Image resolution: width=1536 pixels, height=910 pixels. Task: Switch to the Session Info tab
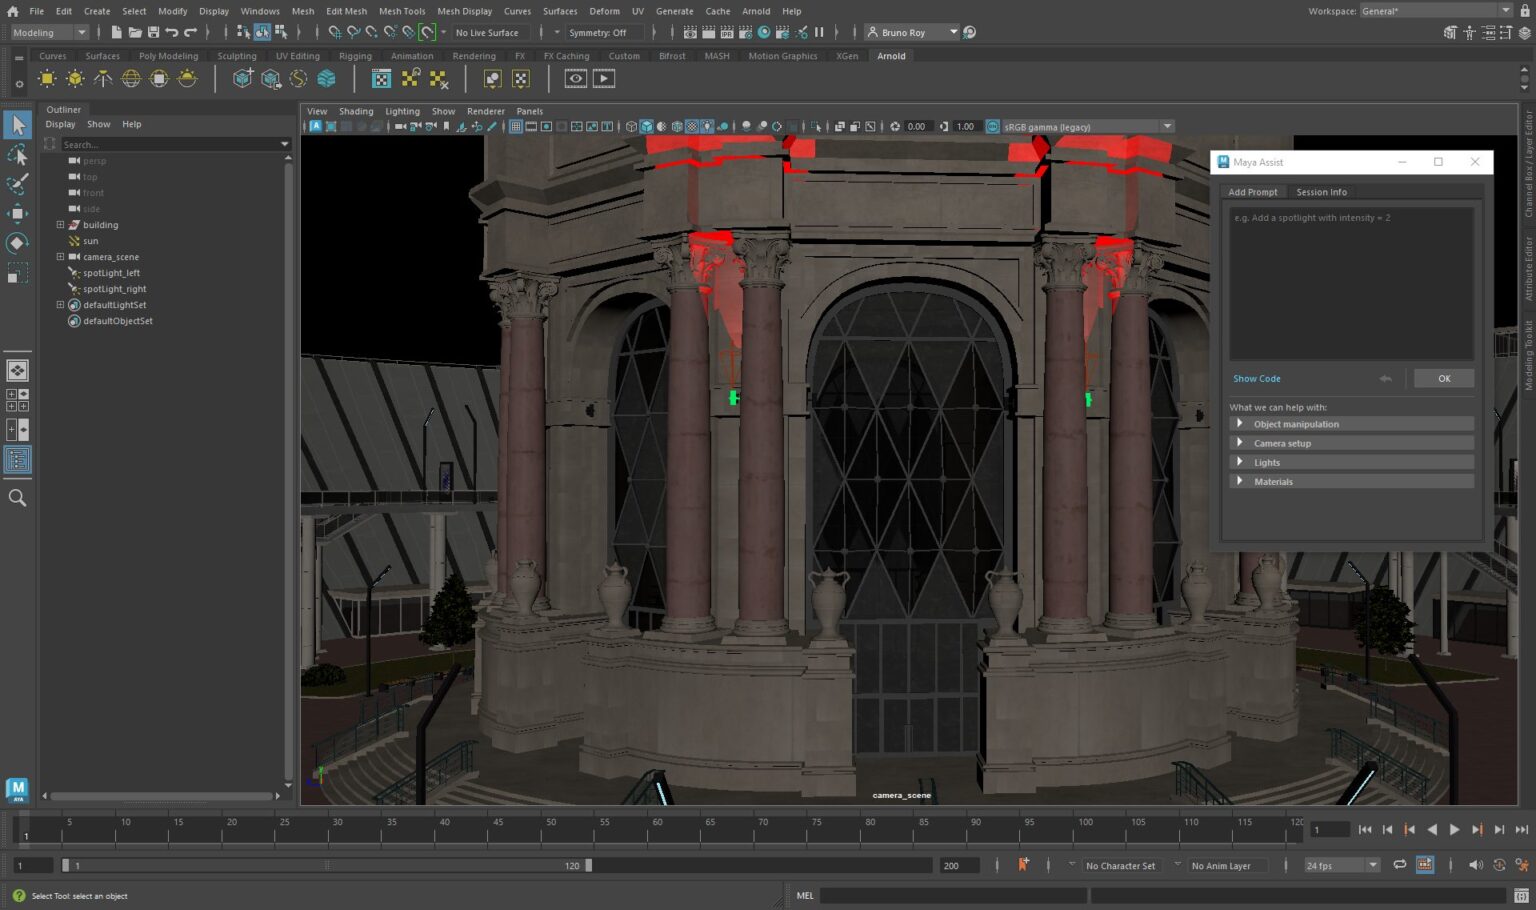click(x=1321, y=192)
